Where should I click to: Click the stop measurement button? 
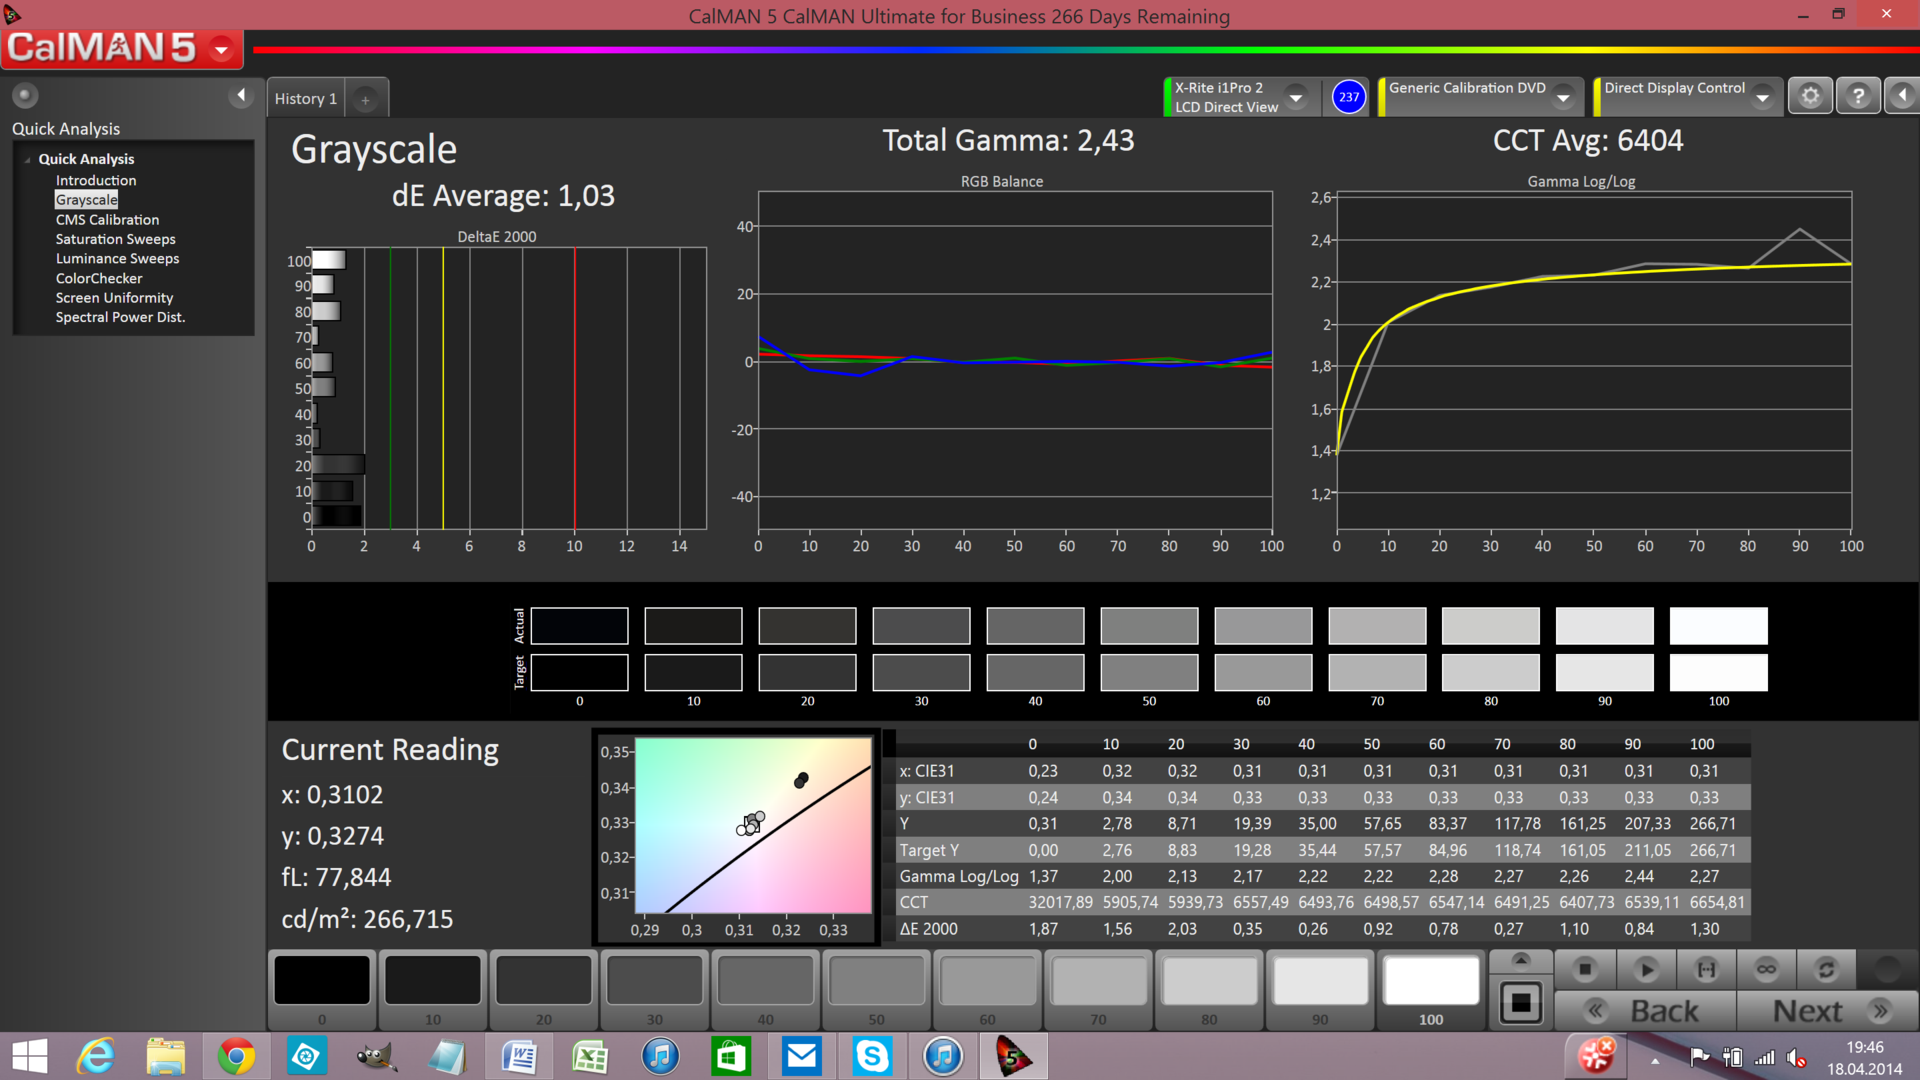point(1585,969)
